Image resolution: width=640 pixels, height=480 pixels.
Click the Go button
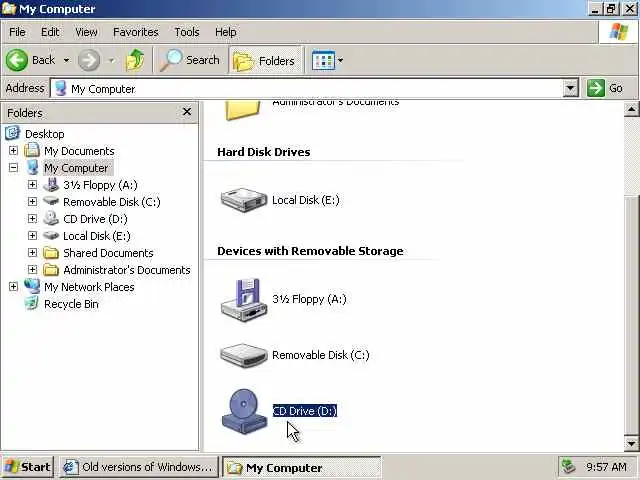click(x=605, y=88)
